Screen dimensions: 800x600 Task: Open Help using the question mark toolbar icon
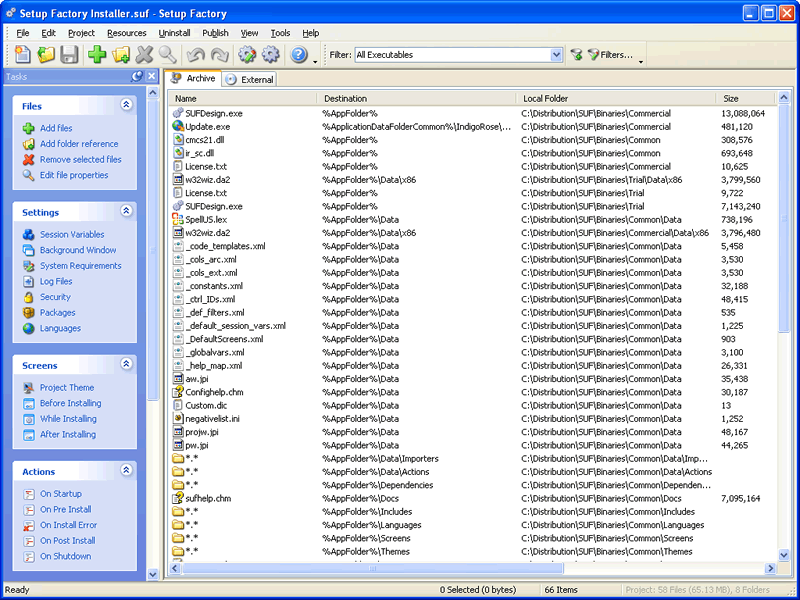click(298, 54)
